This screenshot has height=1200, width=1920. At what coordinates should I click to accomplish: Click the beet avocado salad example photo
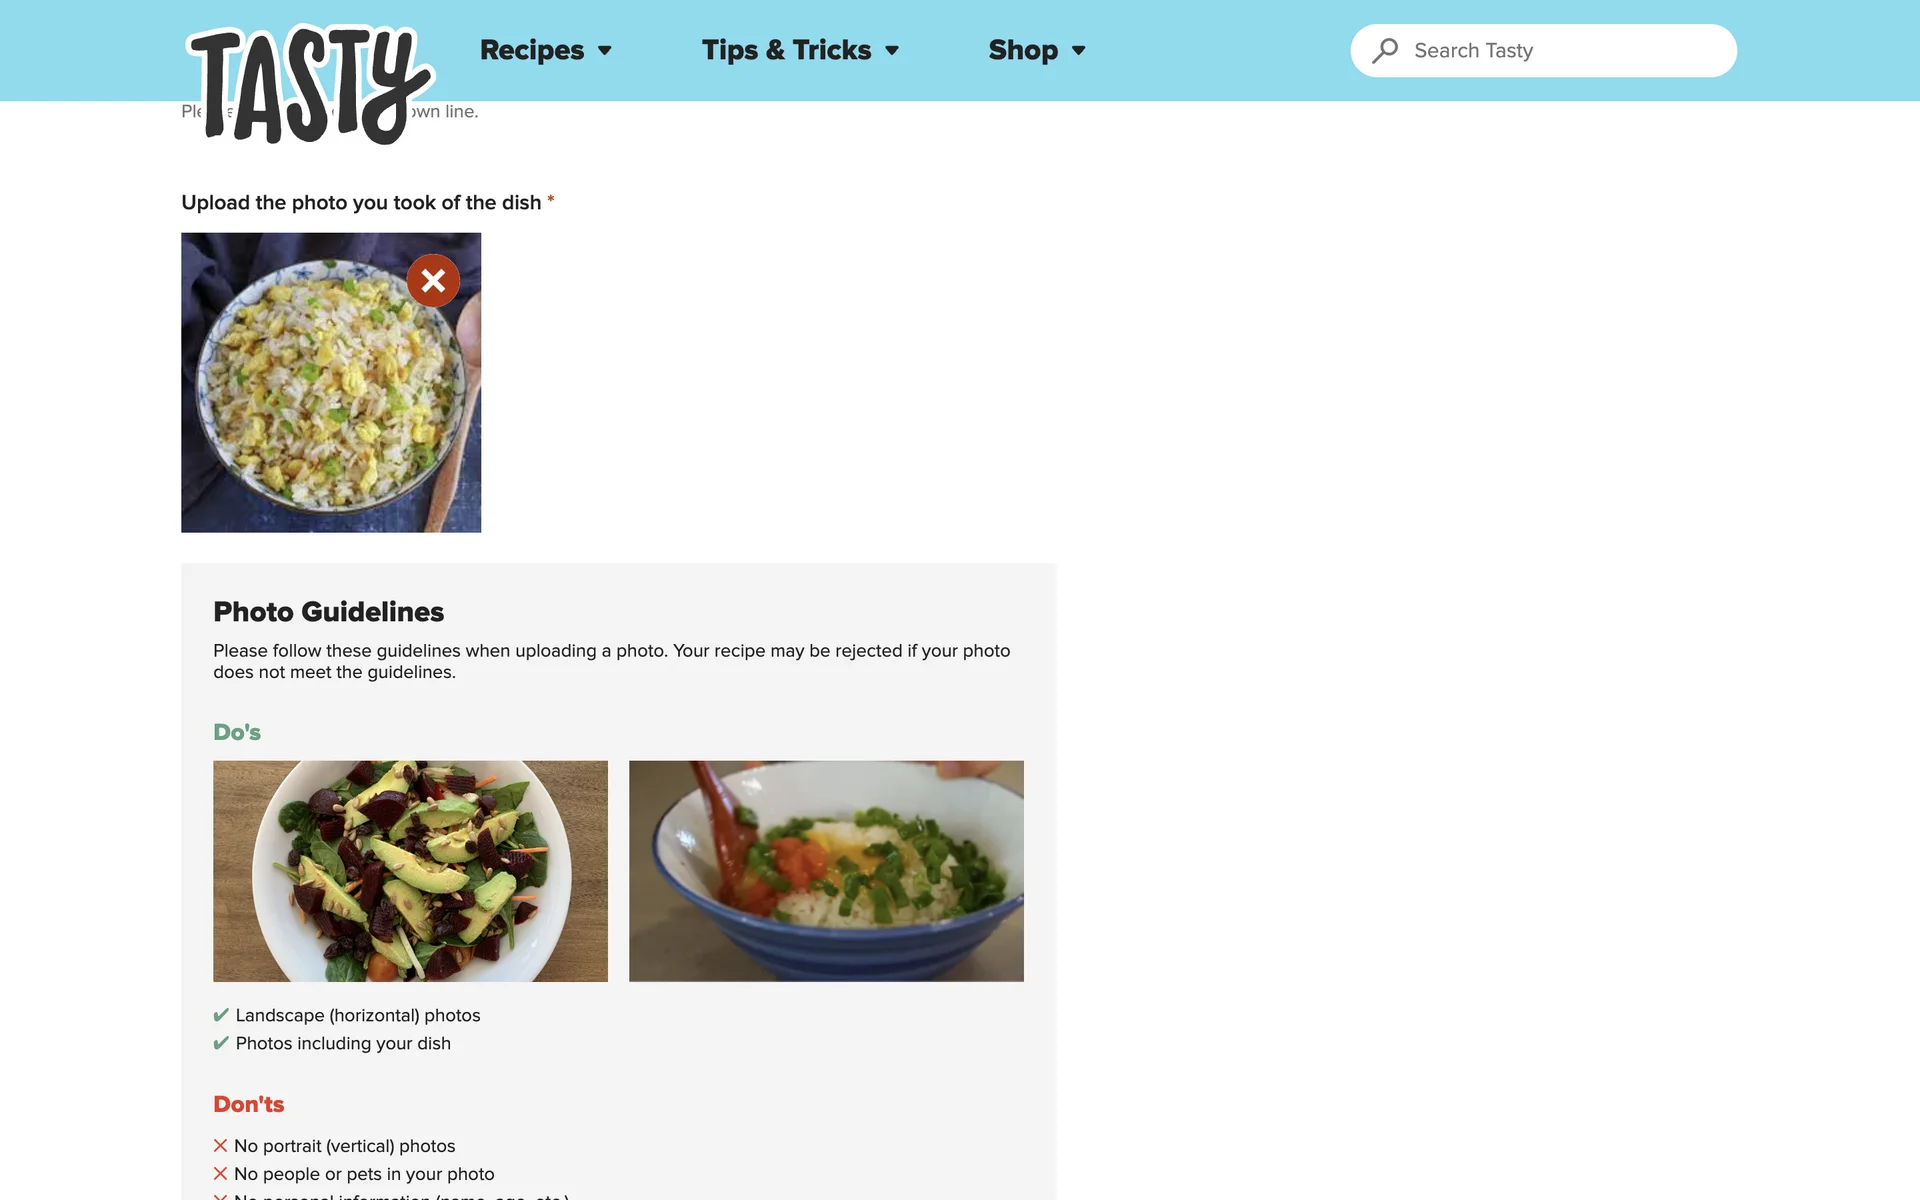(x=410, y=871)
